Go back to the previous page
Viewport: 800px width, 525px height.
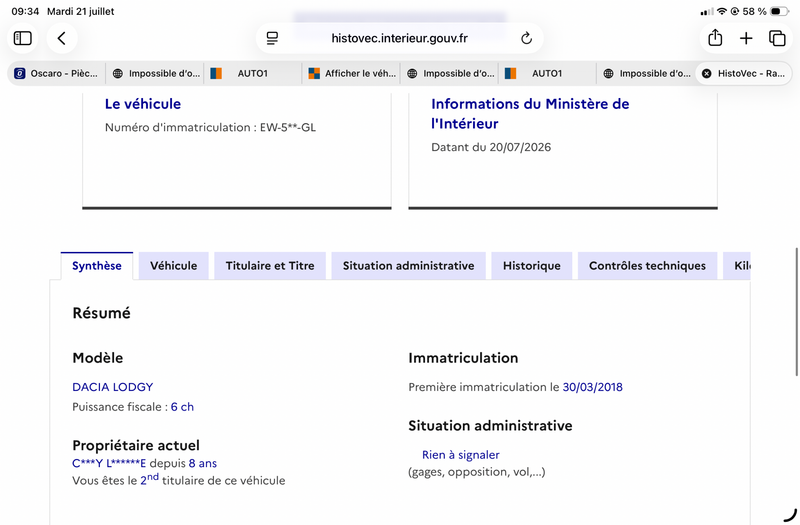[62, 38]
